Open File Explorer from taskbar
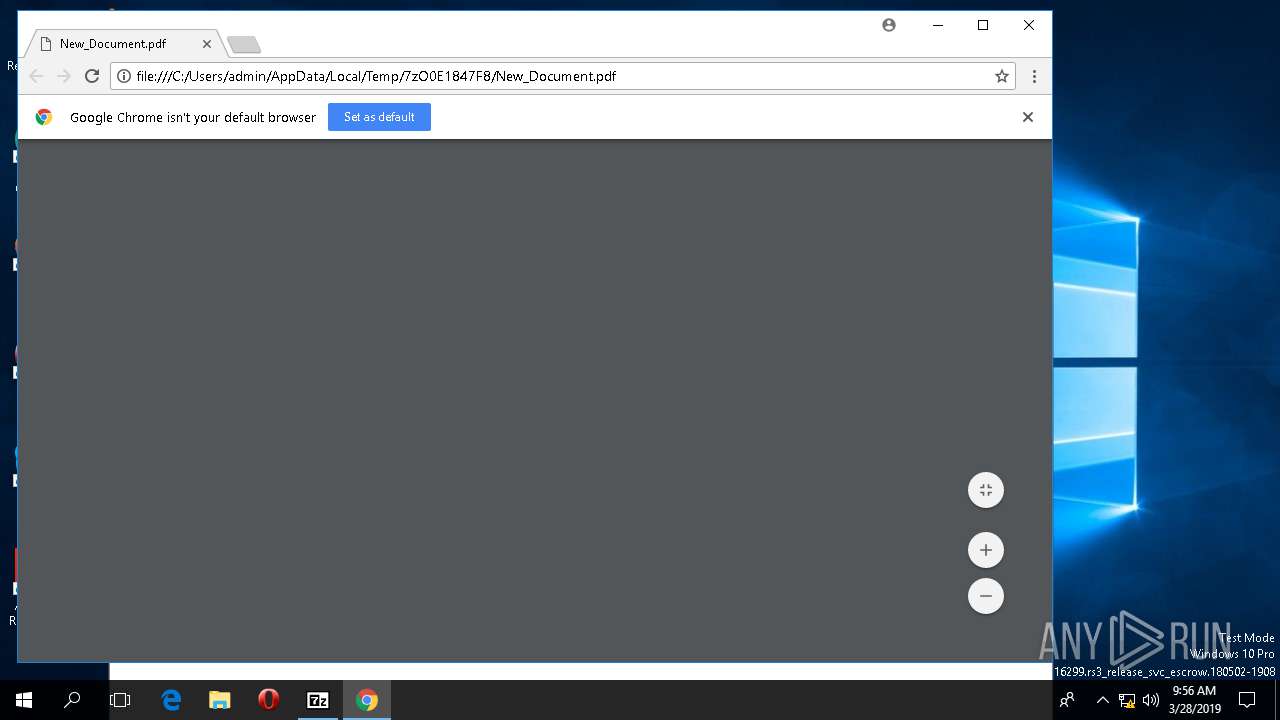 click(220, 700)
